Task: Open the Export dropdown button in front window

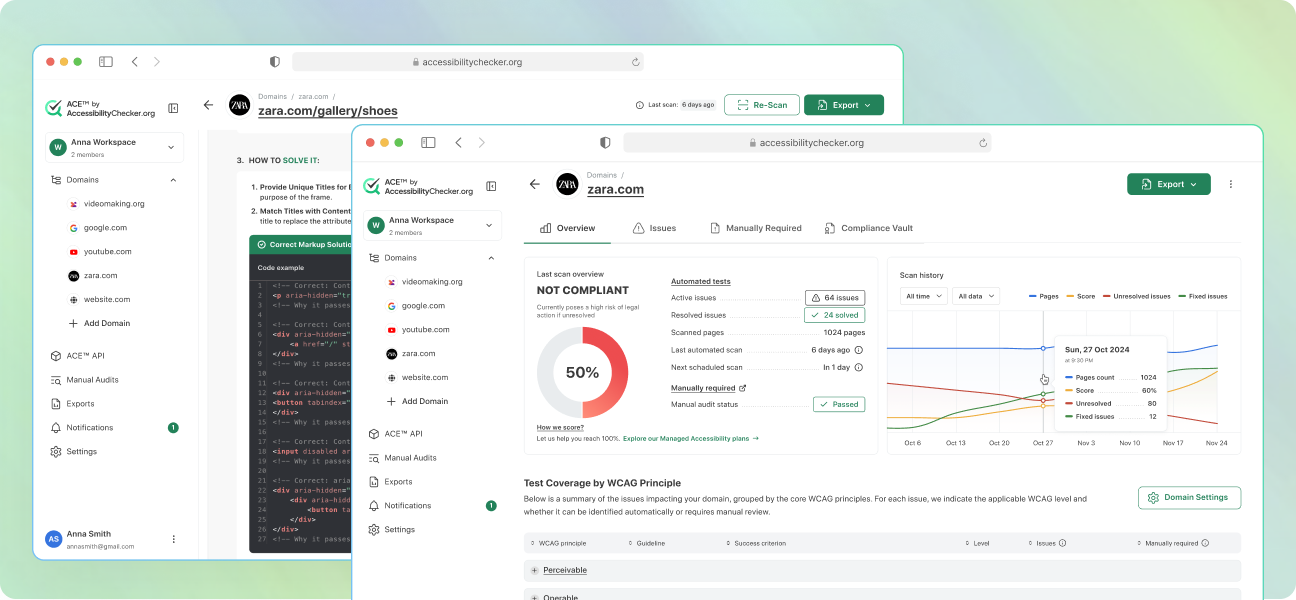Action: 1168,184
